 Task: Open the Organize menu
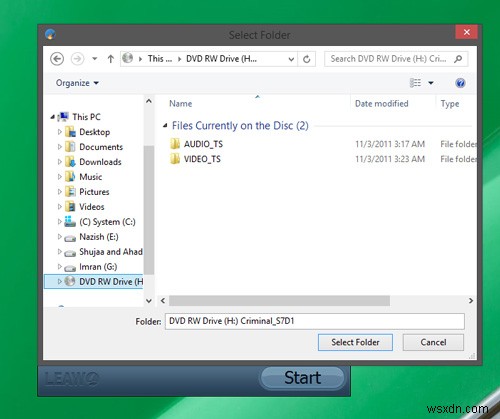(77, 83)
